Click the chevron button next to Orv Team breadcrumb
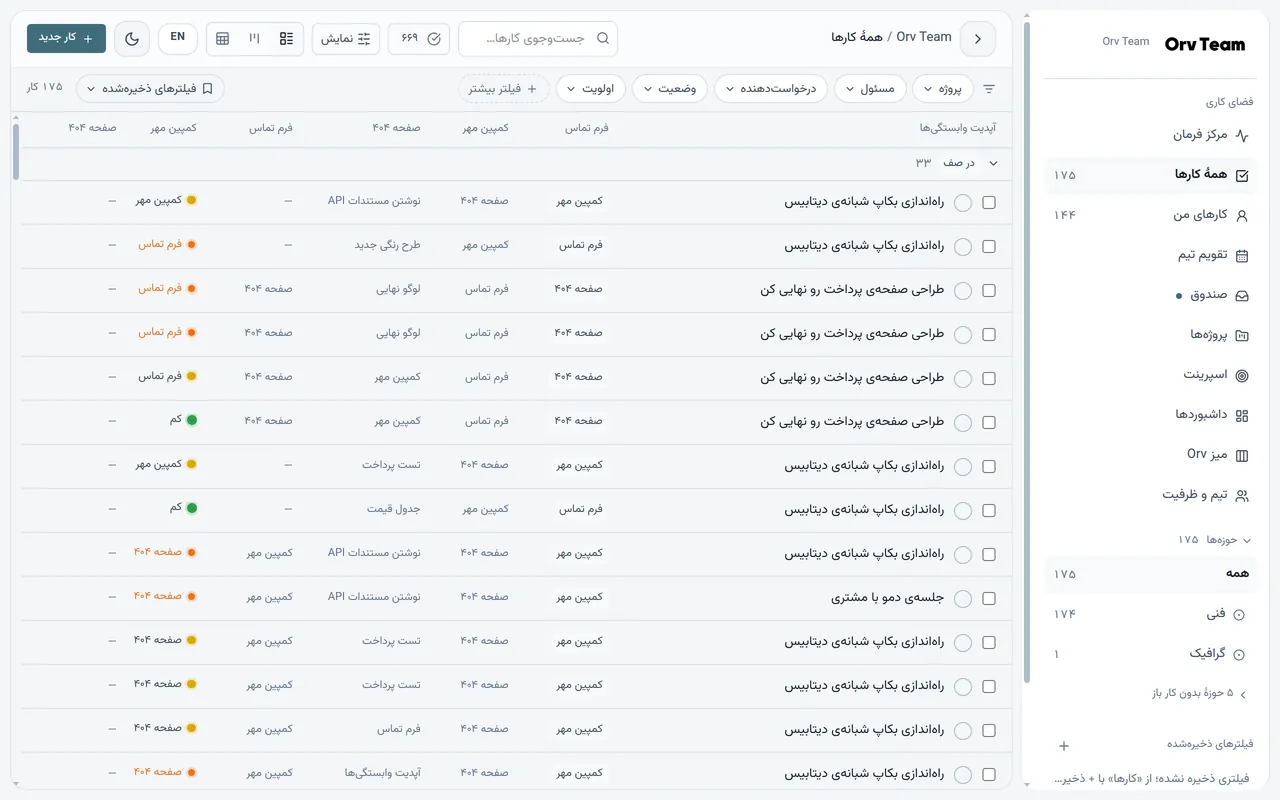 click(x=977, y=38)
